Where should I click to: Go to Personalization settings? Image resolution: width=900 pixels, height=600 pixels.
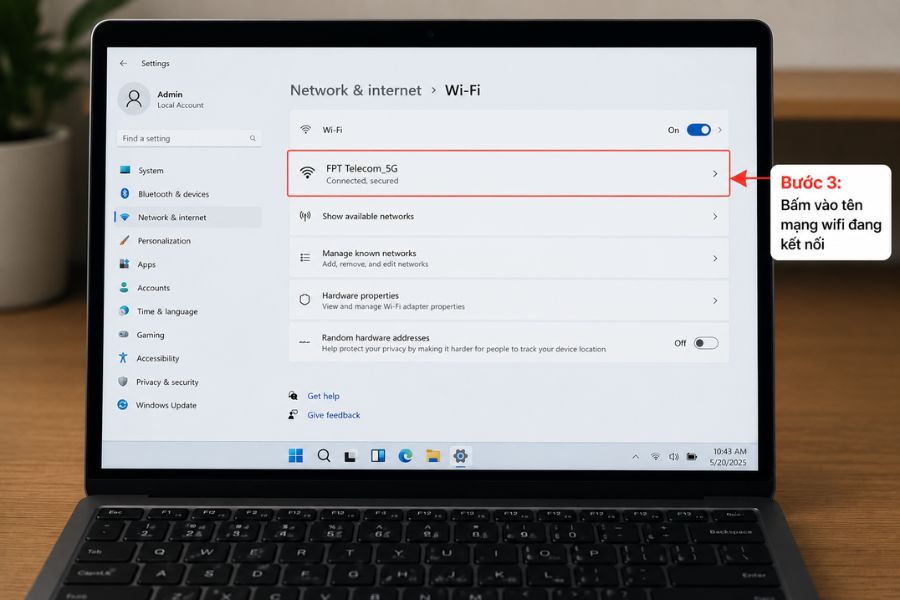click(x=188, y=241)
